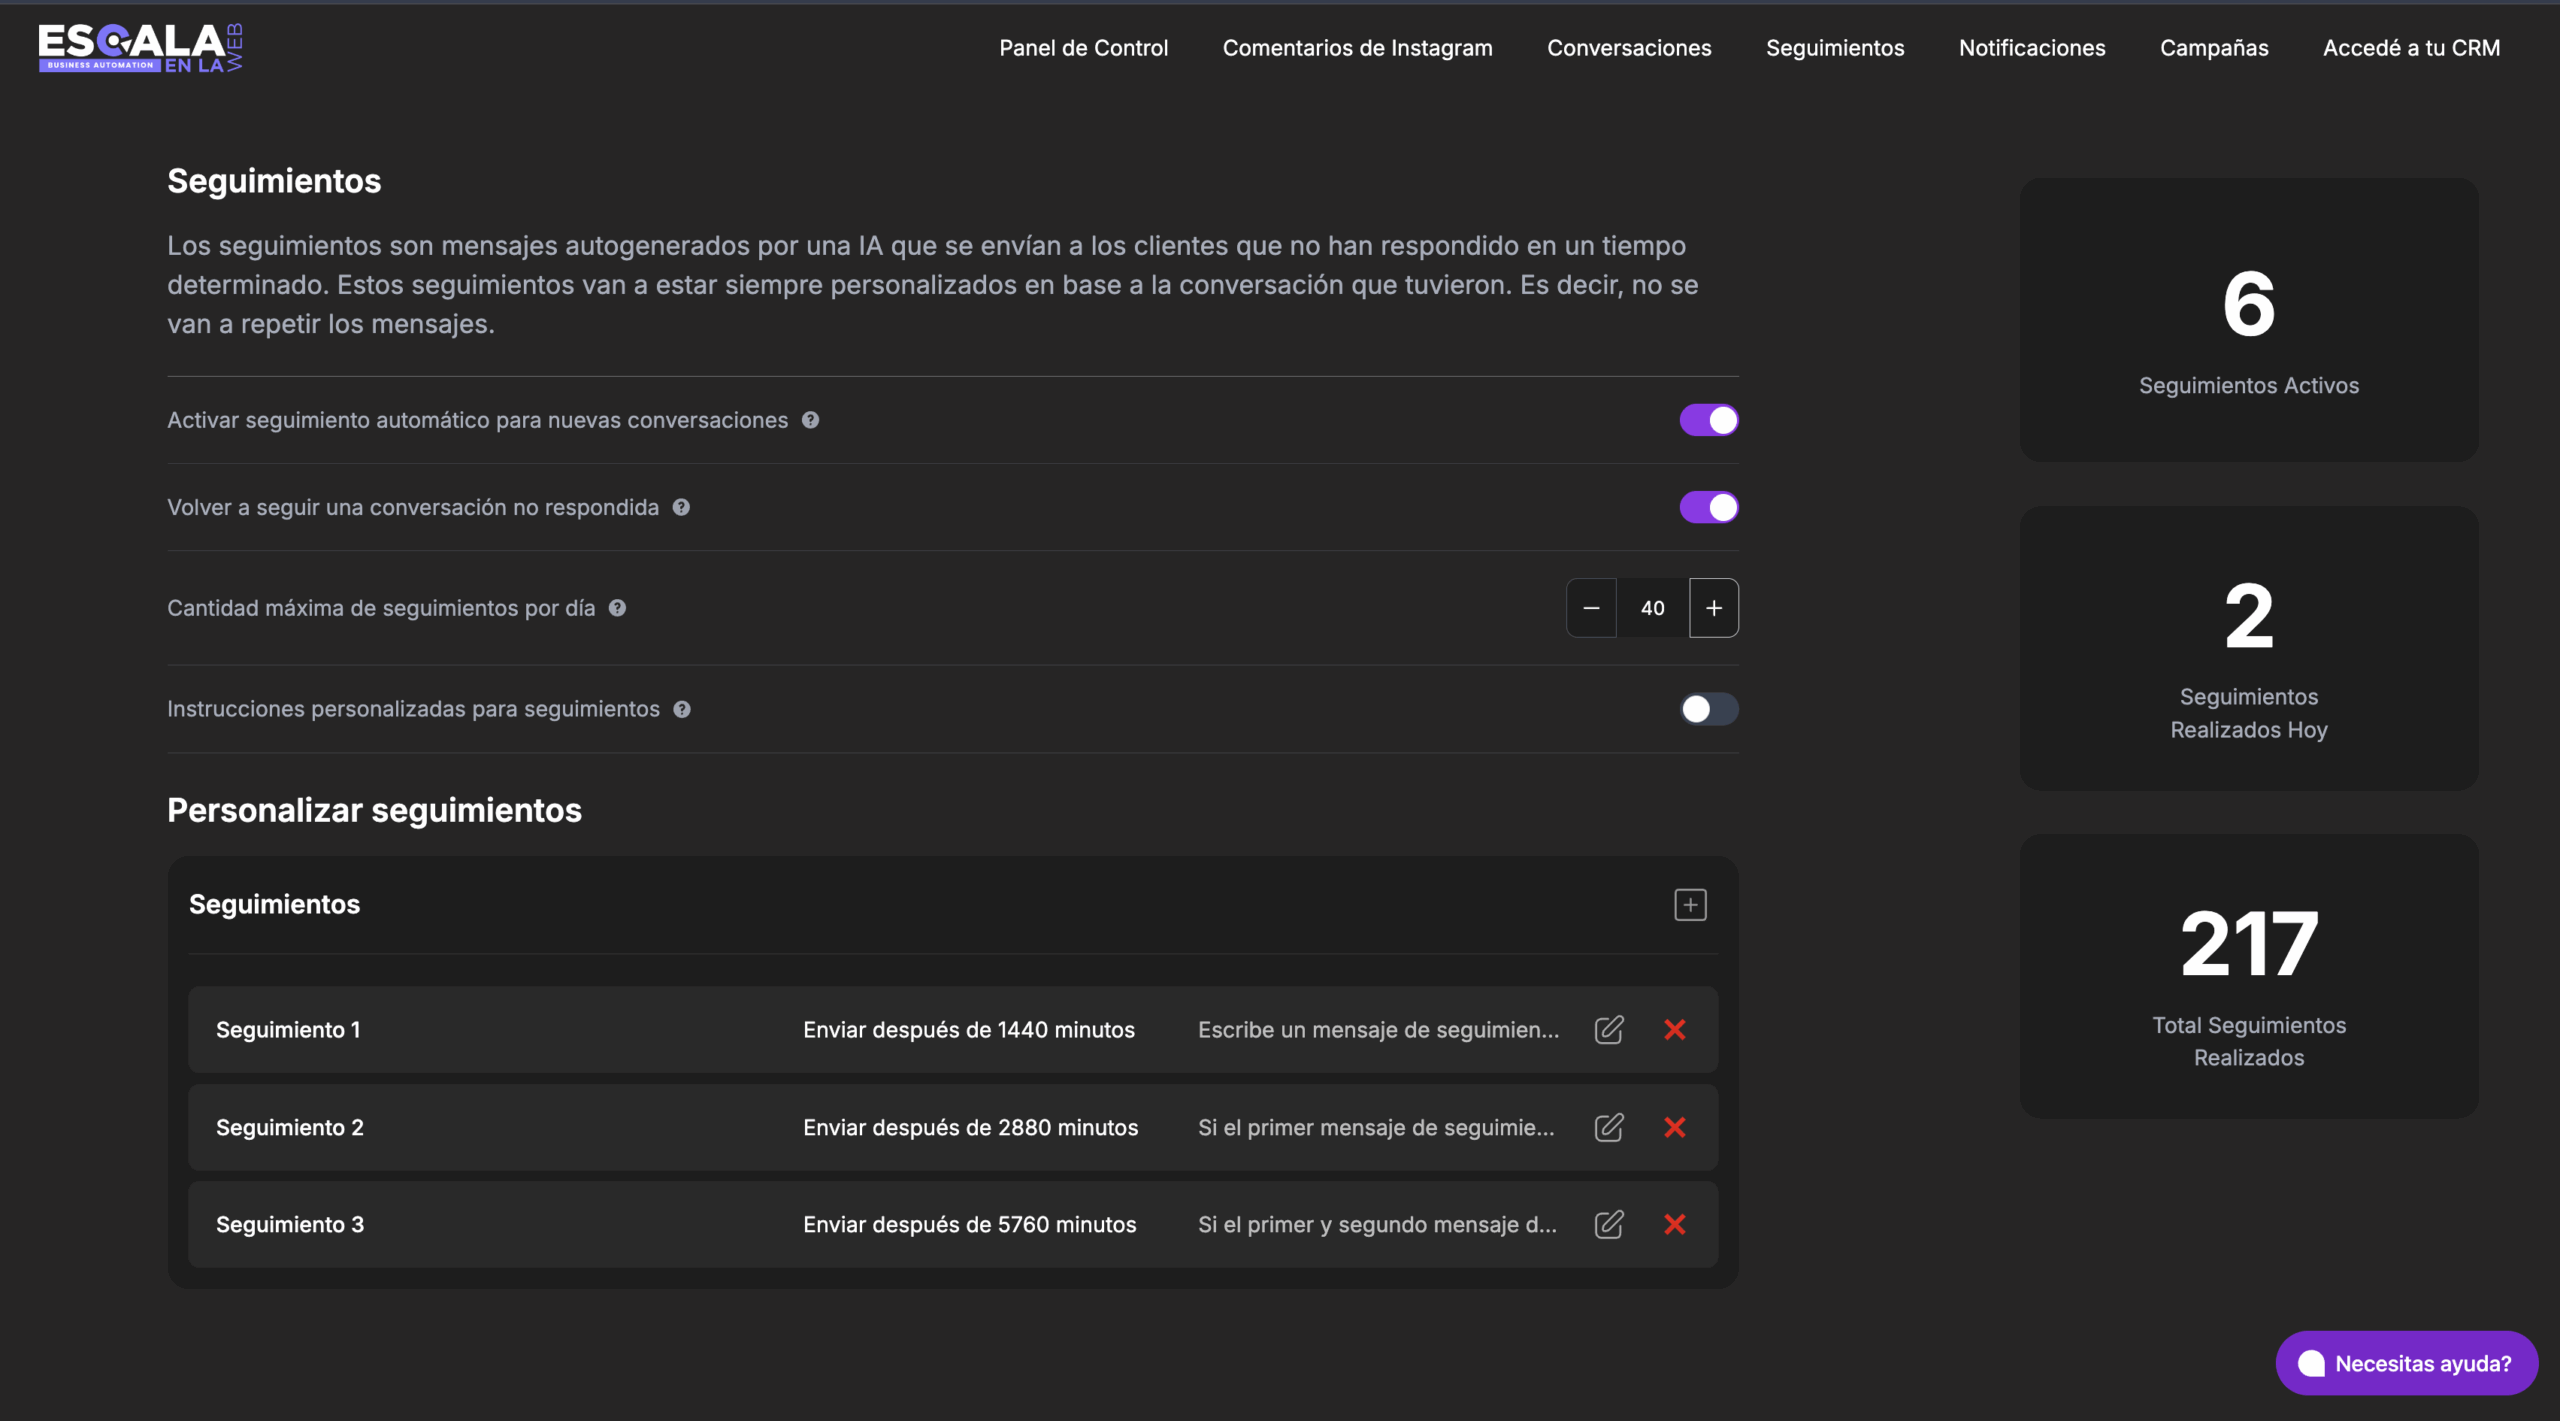Open Necesitas ayuda chat button
Screen dimensions: 2560x1421
[x=2406, y=1363]
